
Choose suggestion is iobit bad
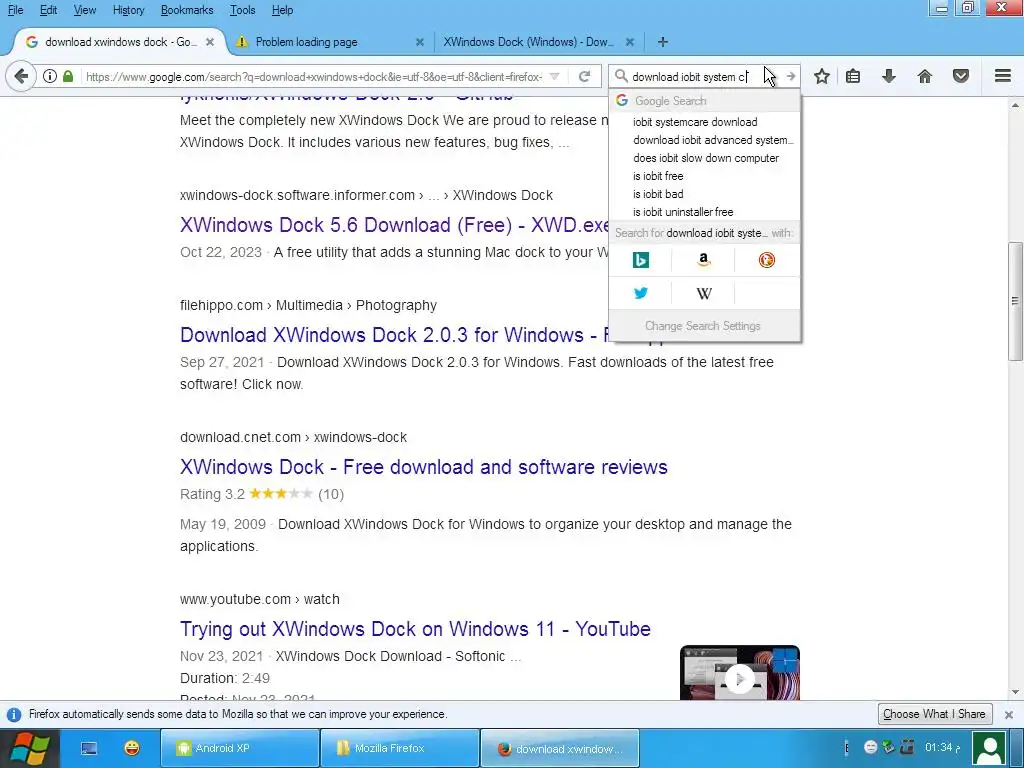tap(704, 194)
